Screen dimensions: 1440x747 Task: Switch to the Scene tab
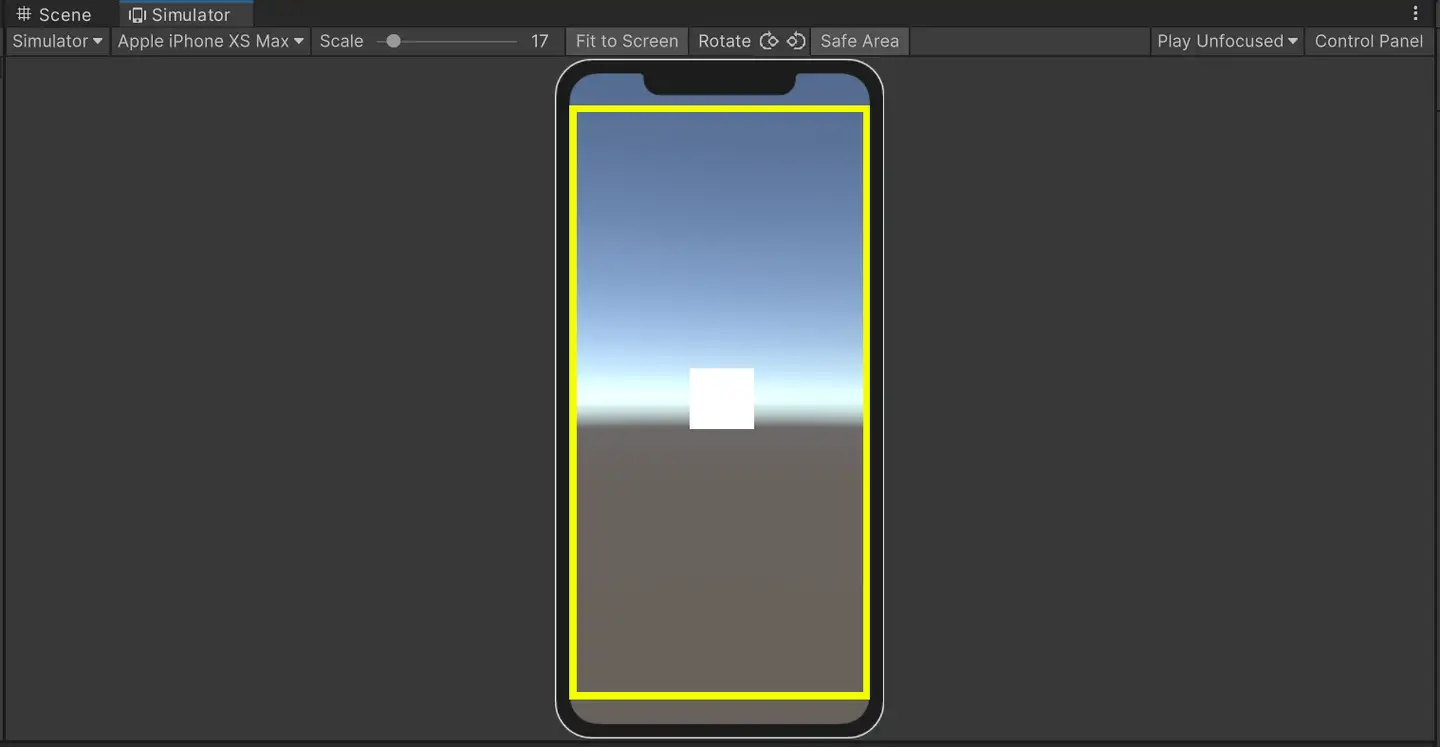[54, 14]
